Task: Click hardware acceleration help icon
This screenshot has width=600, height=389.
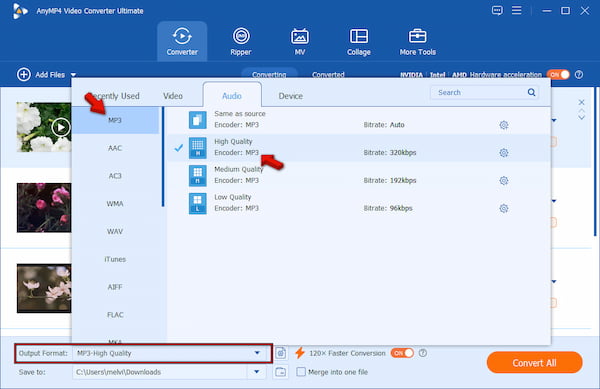Action: click(x=579, y=75)
